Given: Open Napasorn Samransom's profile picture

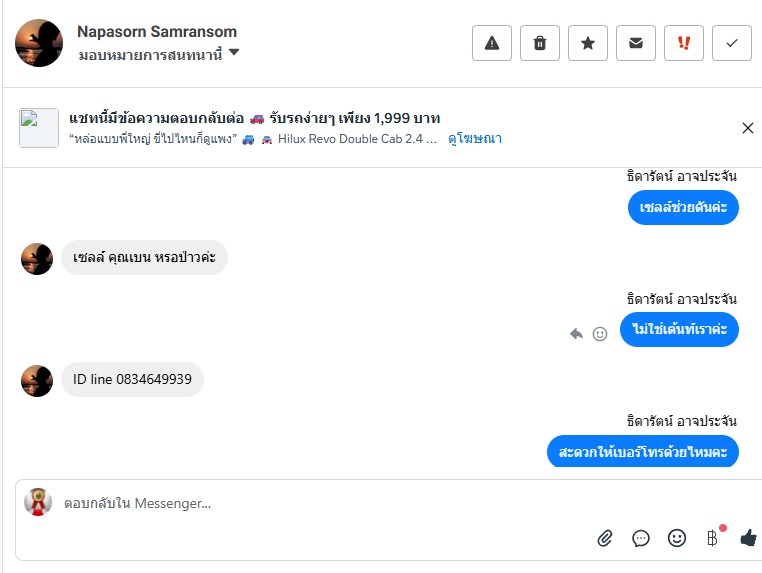Looking at the screenshot, I should (x=39, y=43).
